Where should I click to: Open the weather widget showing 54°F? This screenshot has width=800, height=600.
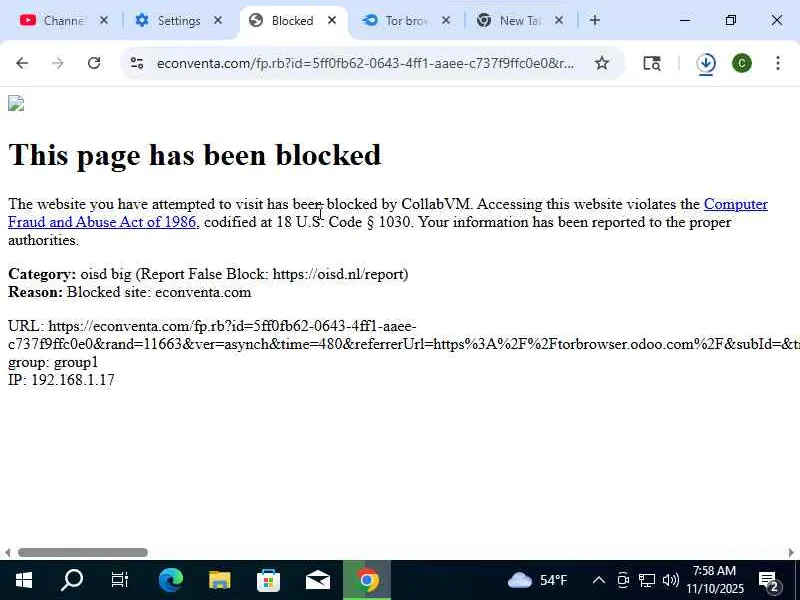pyautogui.click(x=538, y=580)
